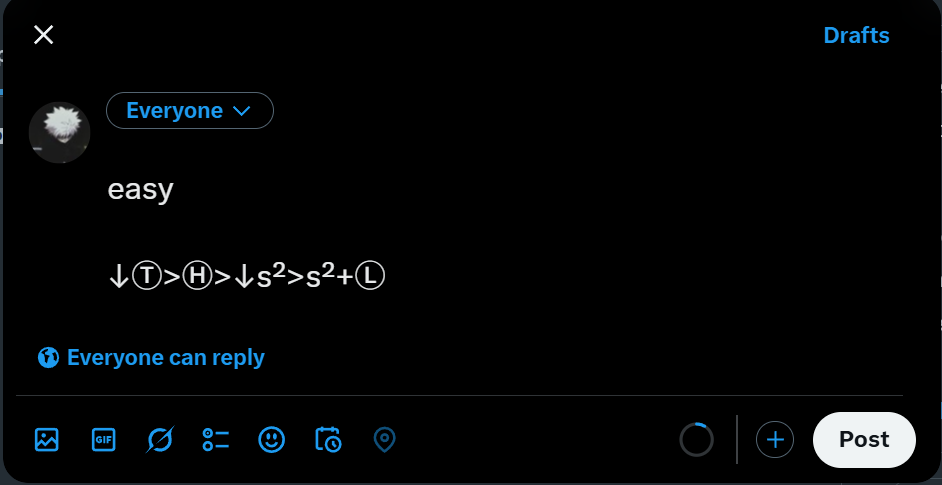Add a poll to the post

[x=215, y=439]
